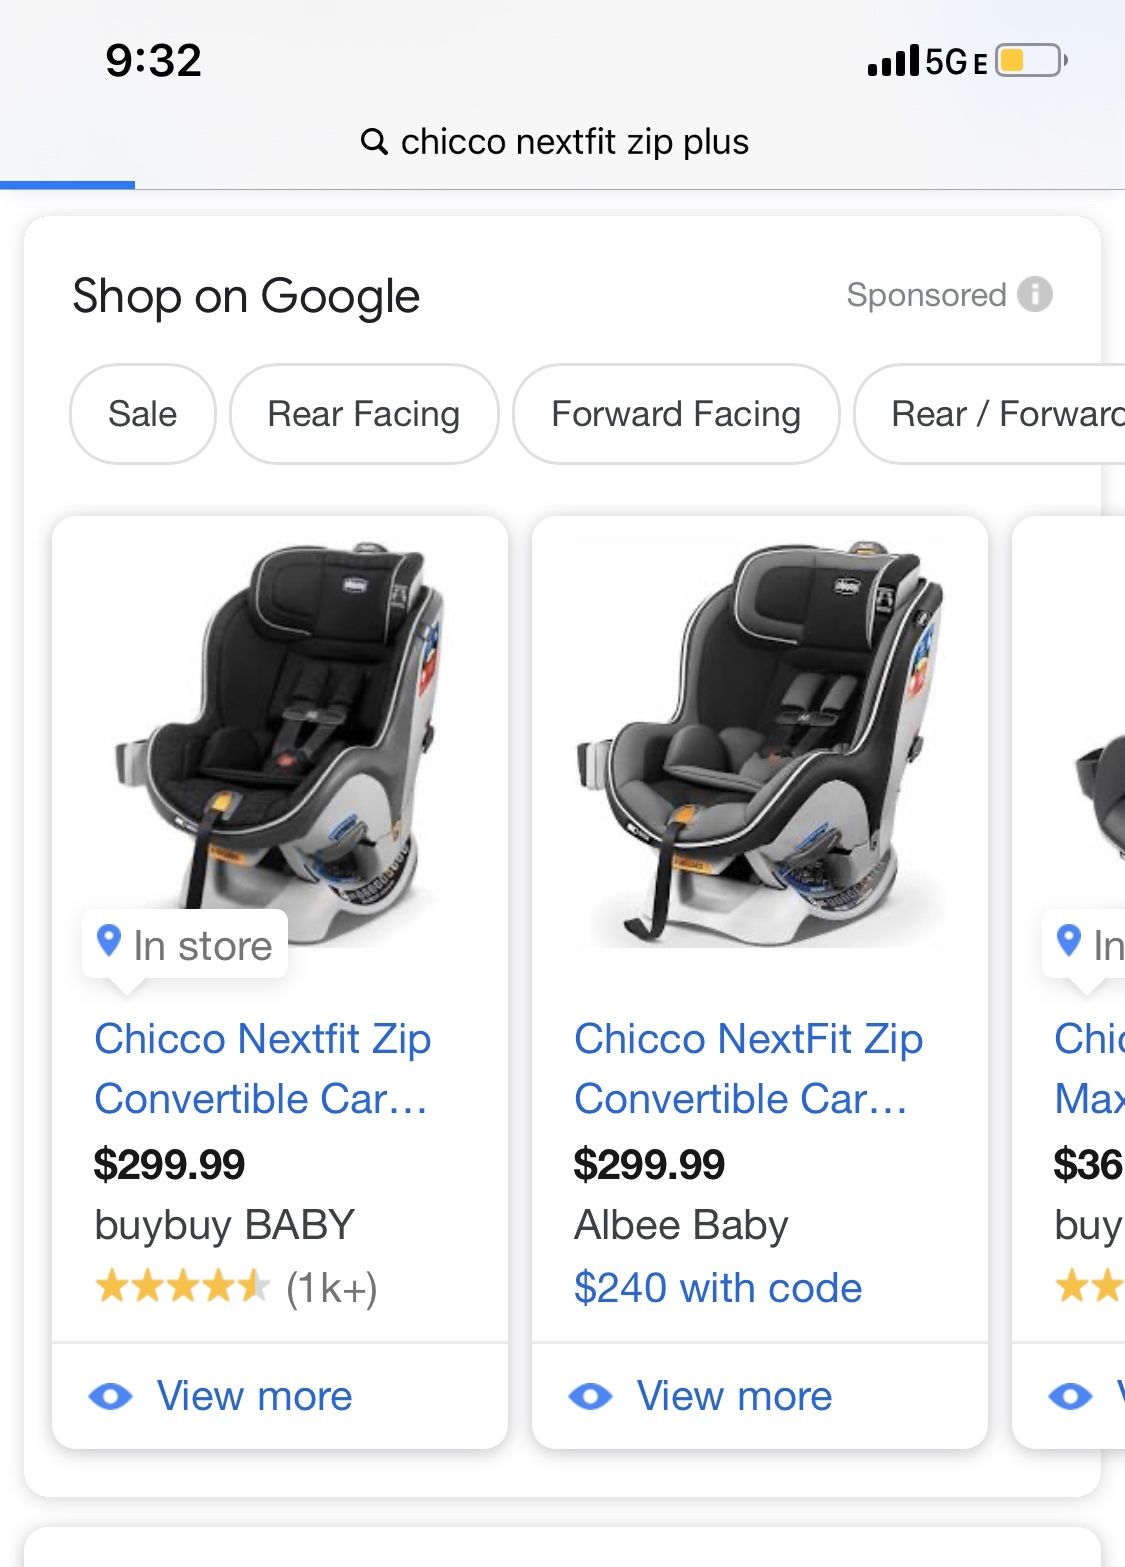Screen dimensions: 1125x1567
Task: Tap the In store location pin icon
Action: click(x=108, y=941)
